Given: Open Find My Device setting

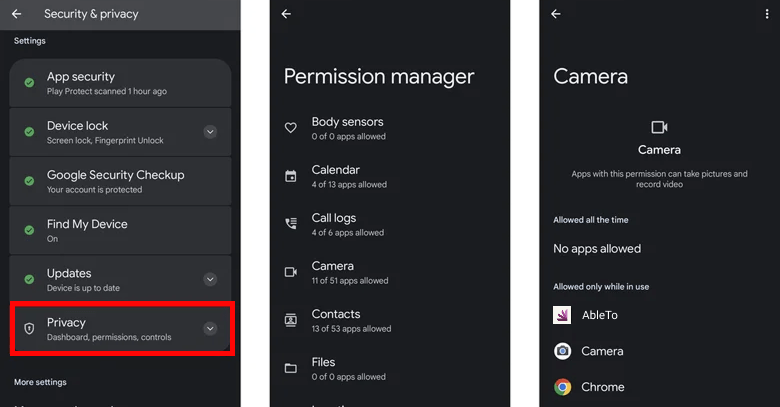Looking at the screenshot, I should point(120,230).
